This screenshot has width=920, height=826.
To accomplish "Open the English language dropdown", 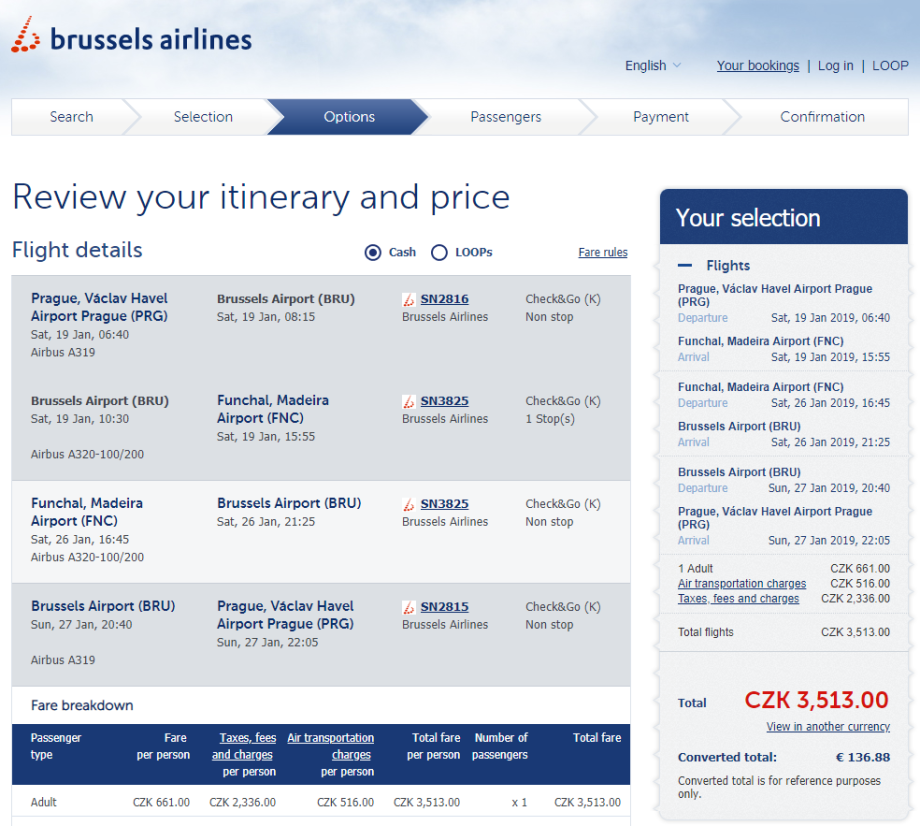I will [653, 66].
